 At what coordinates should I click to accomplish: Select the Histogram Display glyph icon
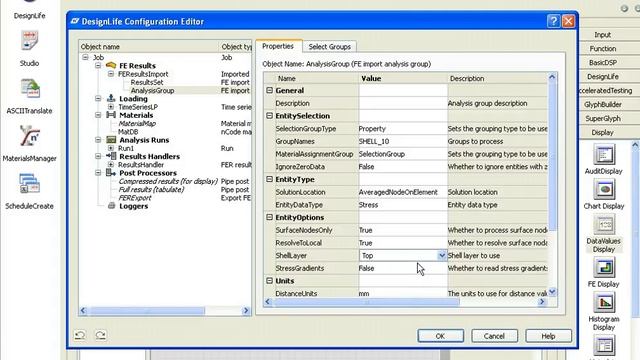[x=604, y=302]
